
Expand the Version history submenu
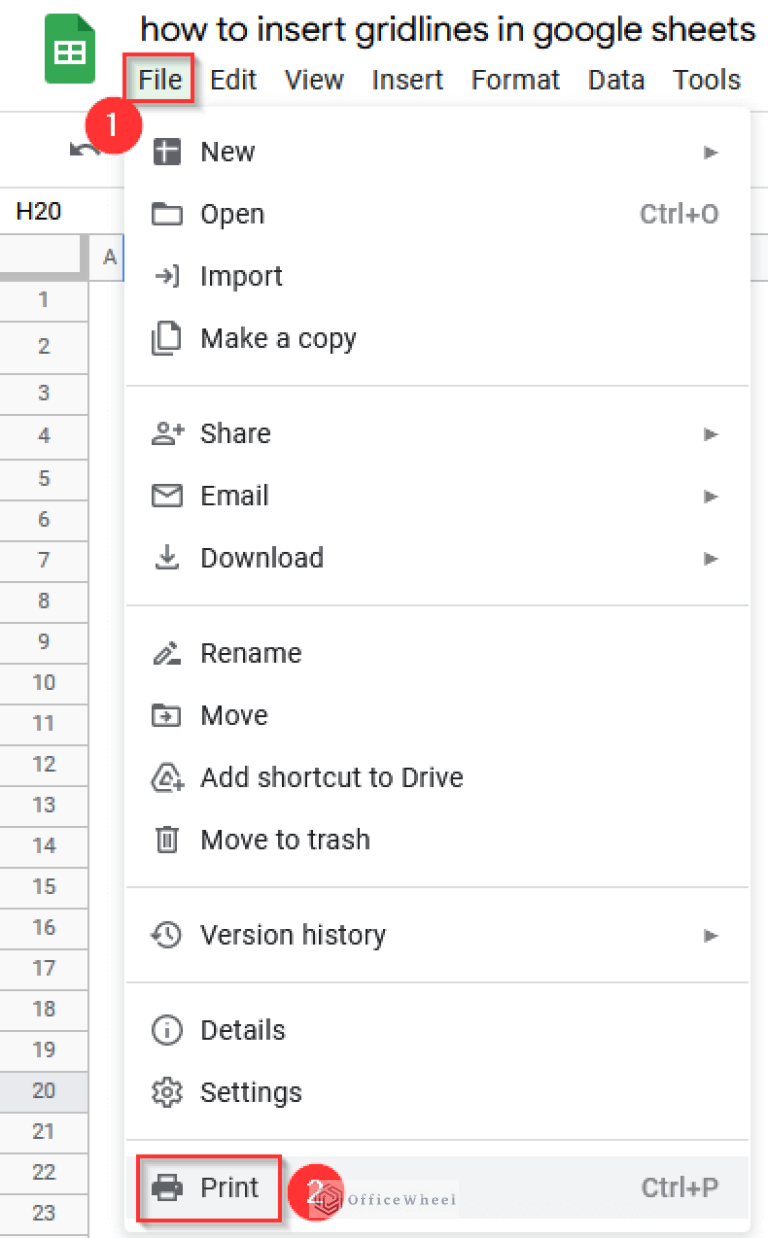click(x=711, y=935)
